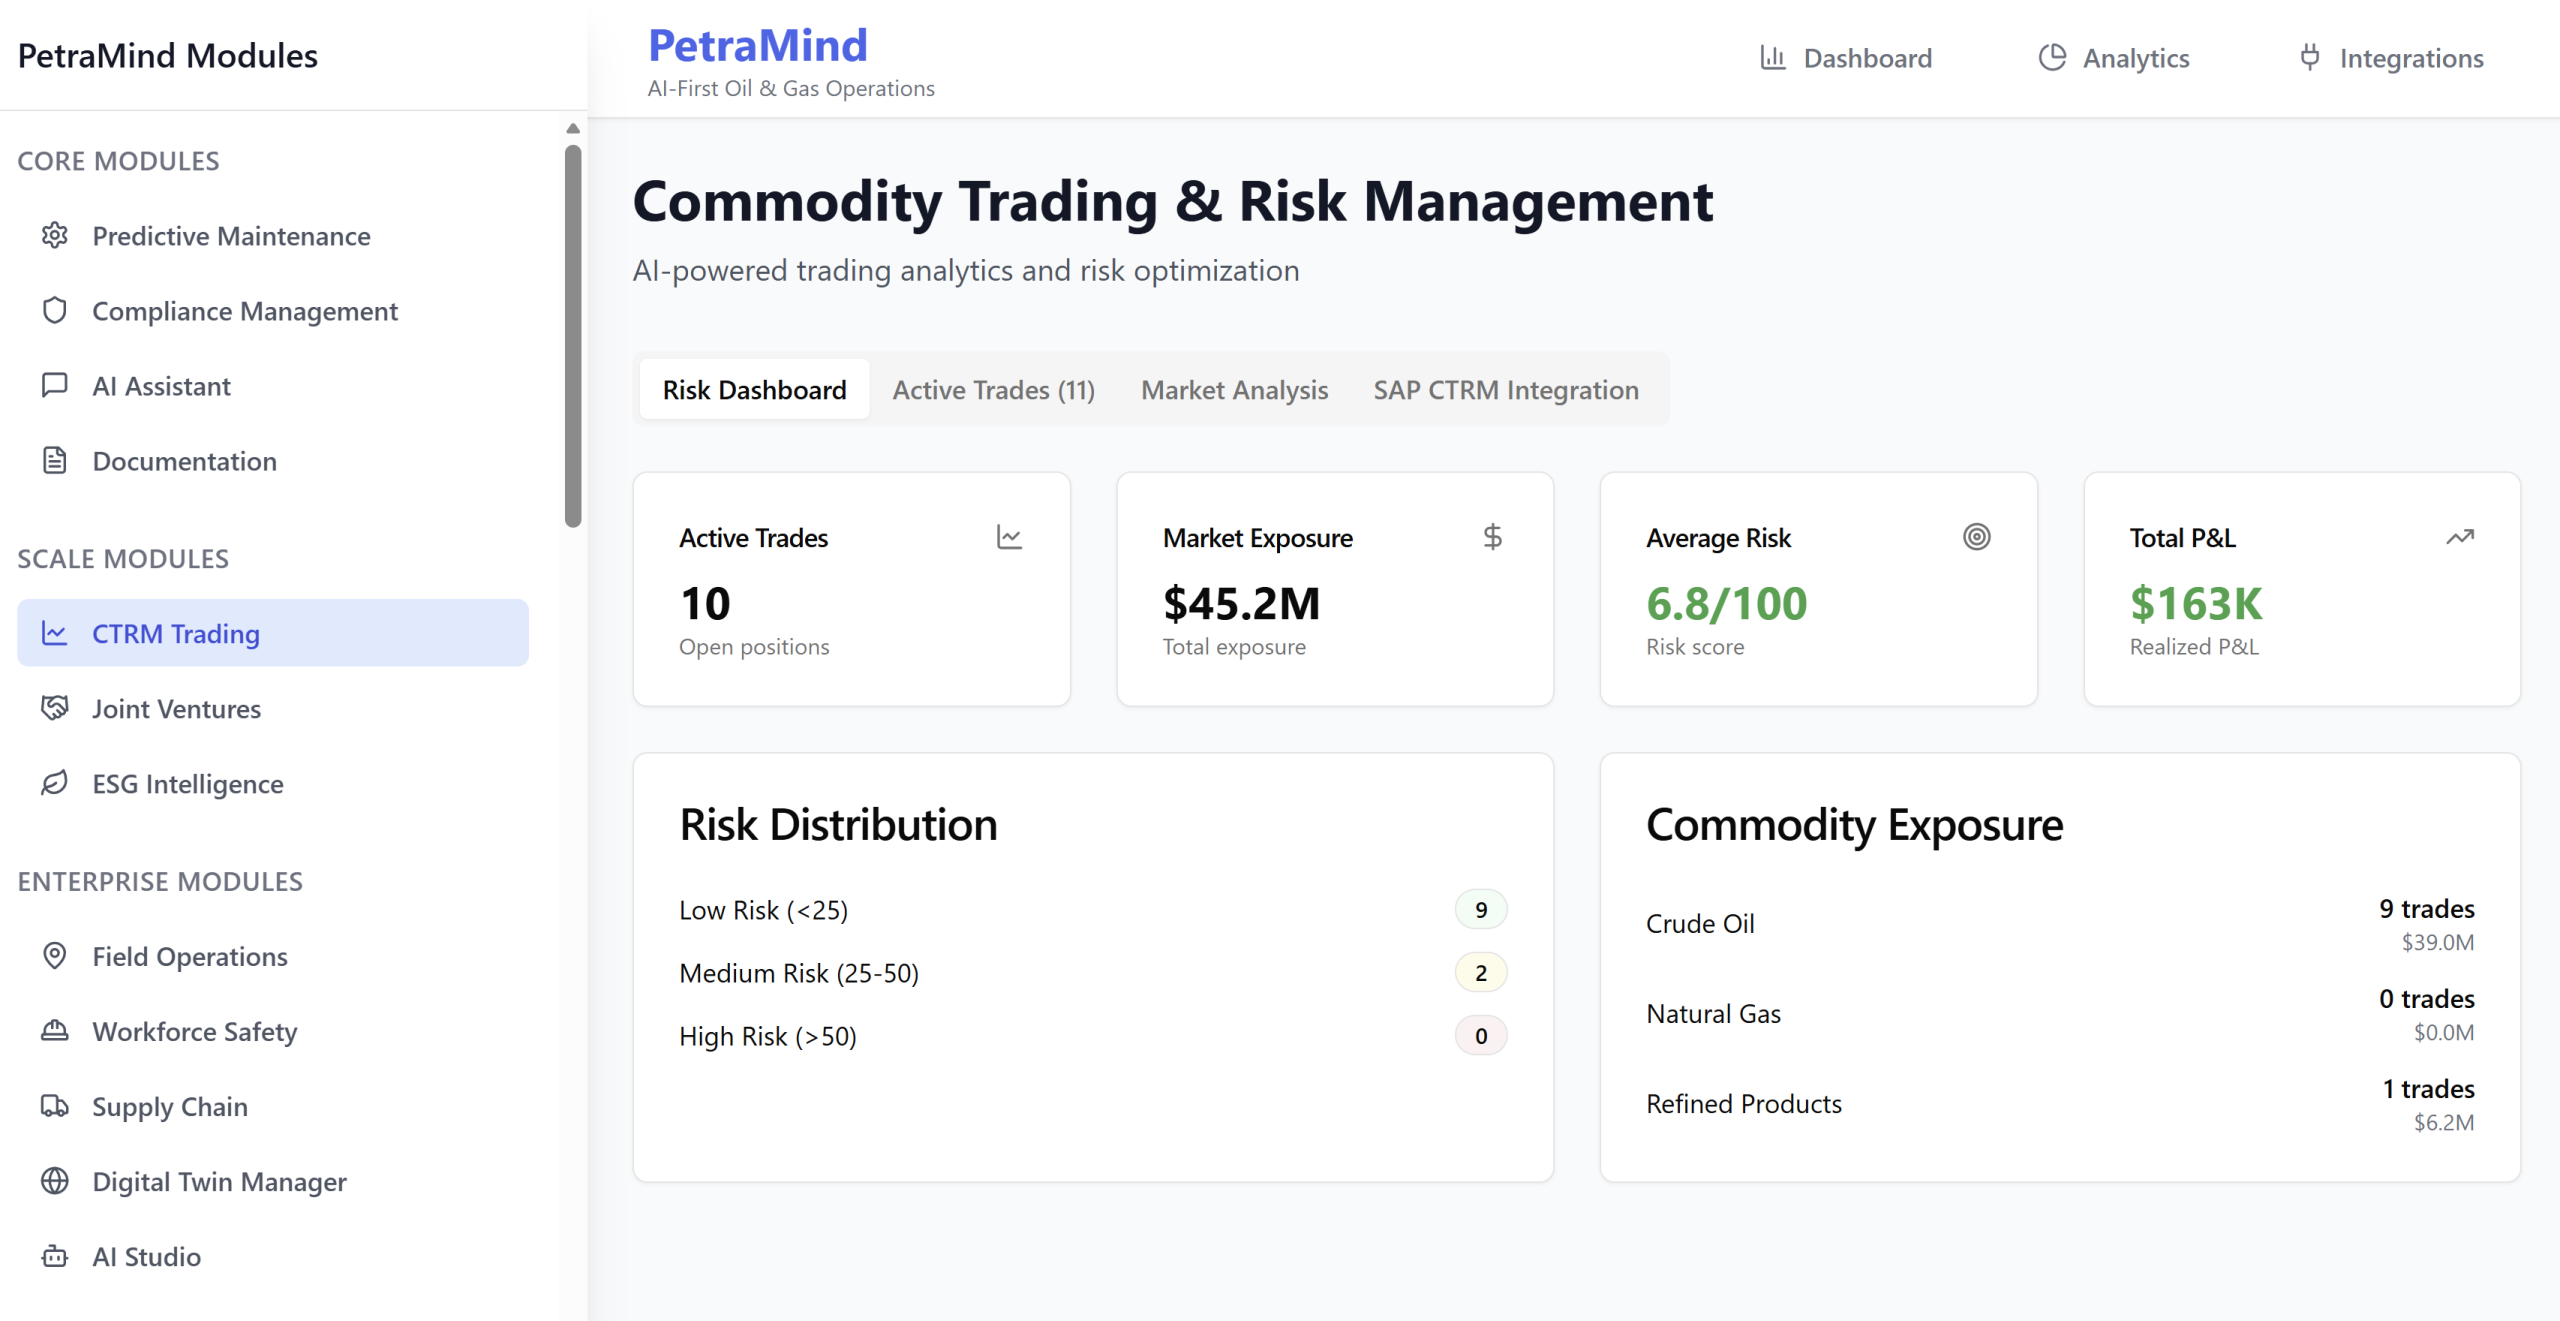Switch to the Active Trades (11) tab
Image resolution: width=2560 pixels, height=1321 pixels.
pyautogui.click(x=993, y=390)
